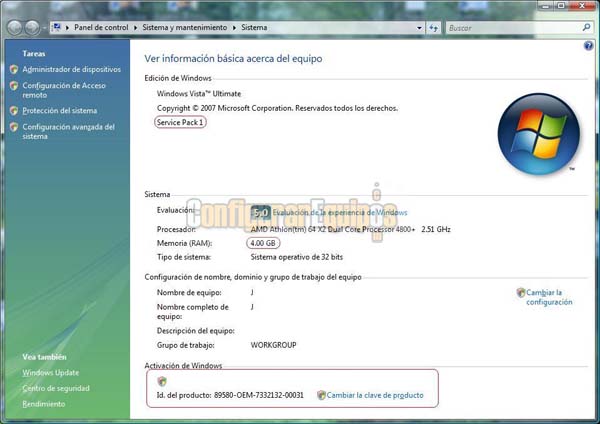600x424 pixels.
Task: Click Windows Vista Ultimate edition text
Action: 199,94
